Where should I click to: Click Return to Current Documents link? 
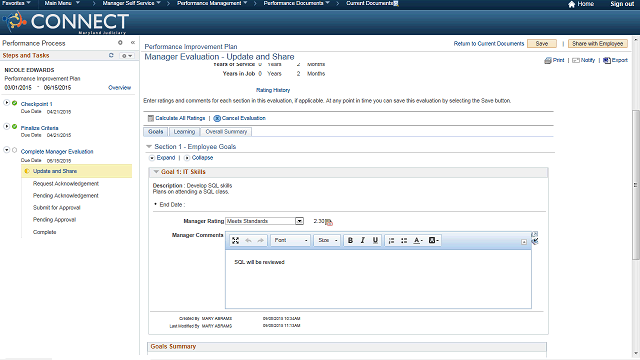(x=489, y=44)
